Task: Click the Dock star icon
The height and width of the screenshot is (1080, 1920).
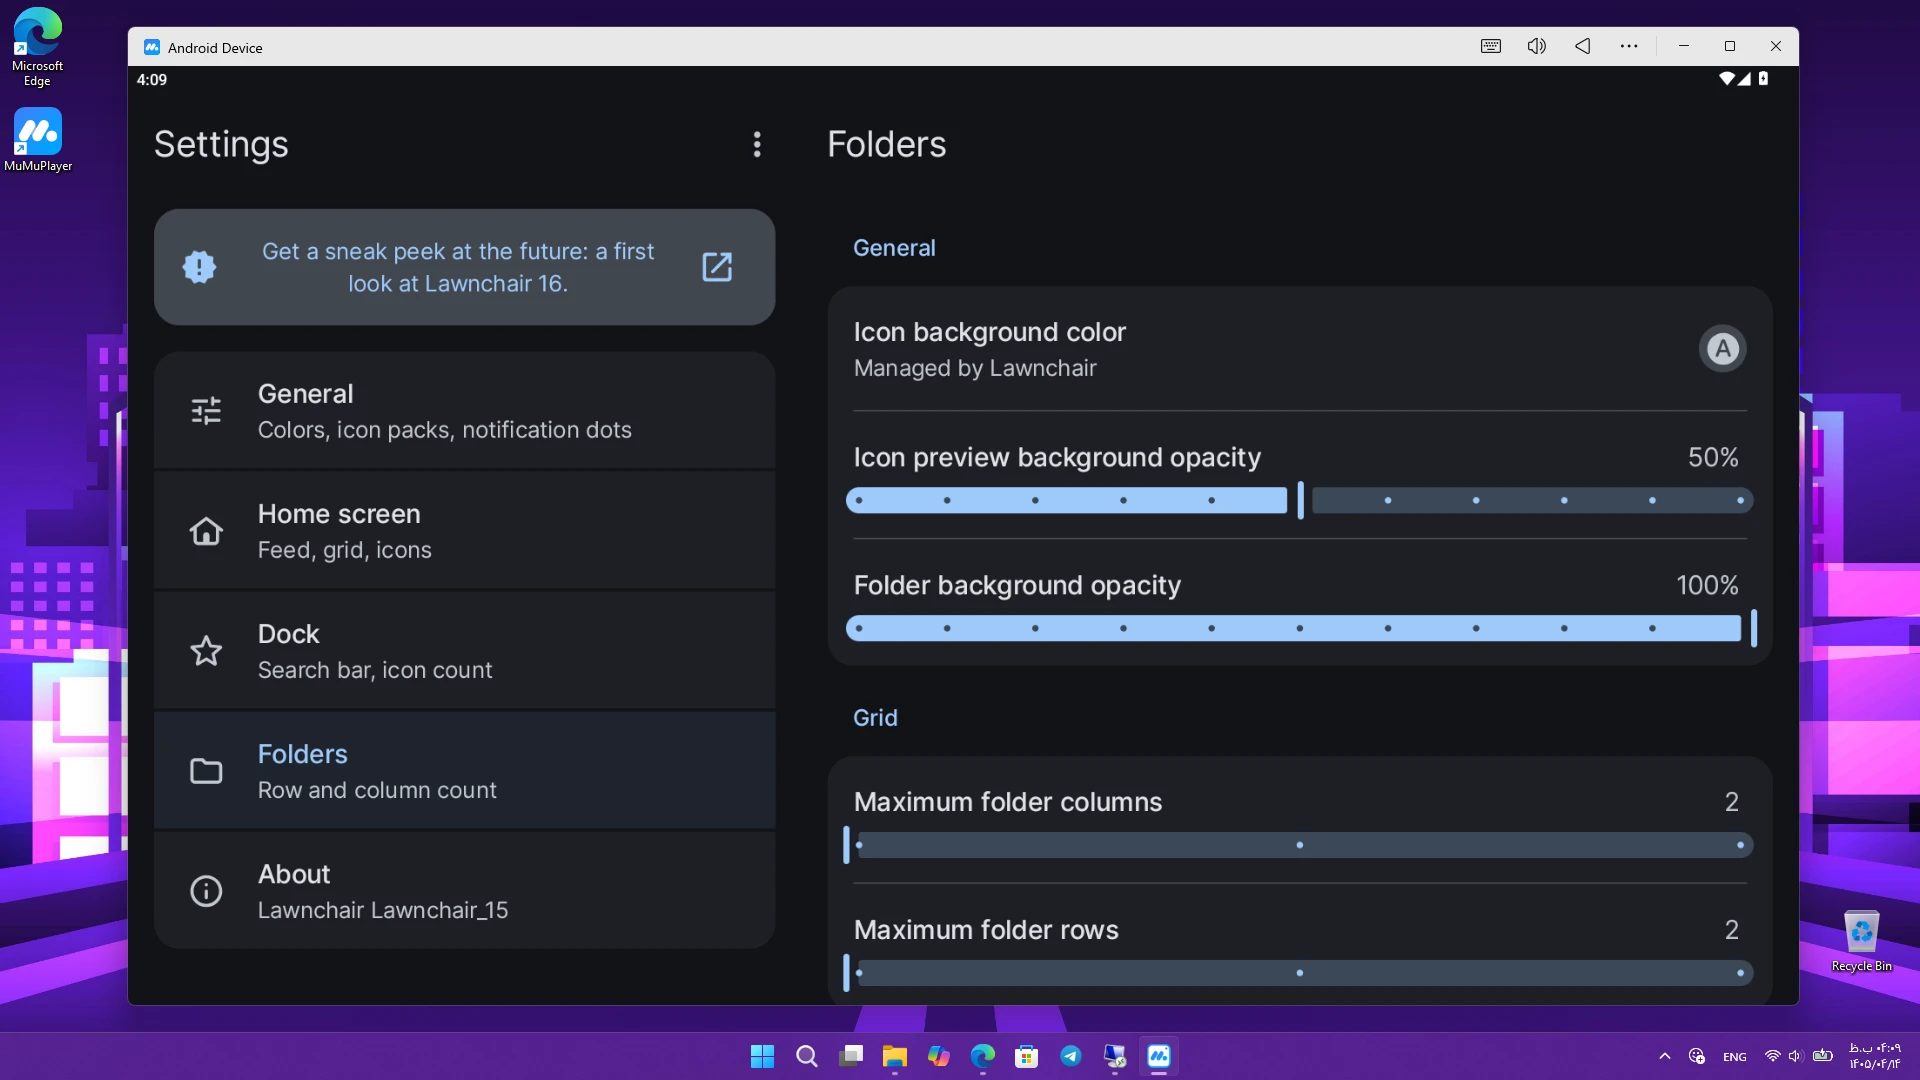Action: [206, 651]
